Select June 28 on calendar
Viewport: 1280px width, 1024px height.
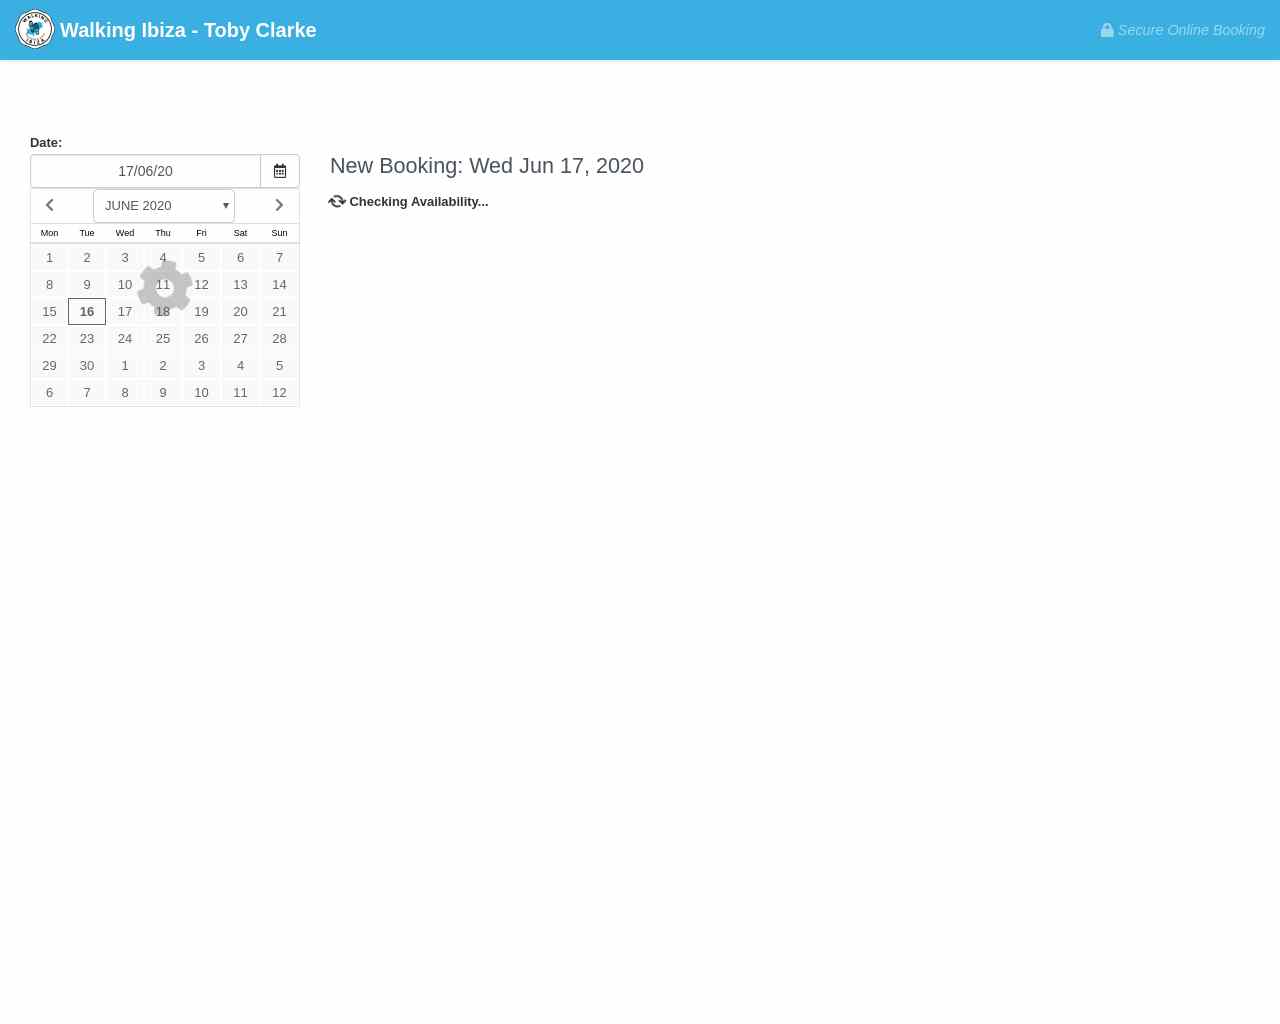click(x=279, y=339)
